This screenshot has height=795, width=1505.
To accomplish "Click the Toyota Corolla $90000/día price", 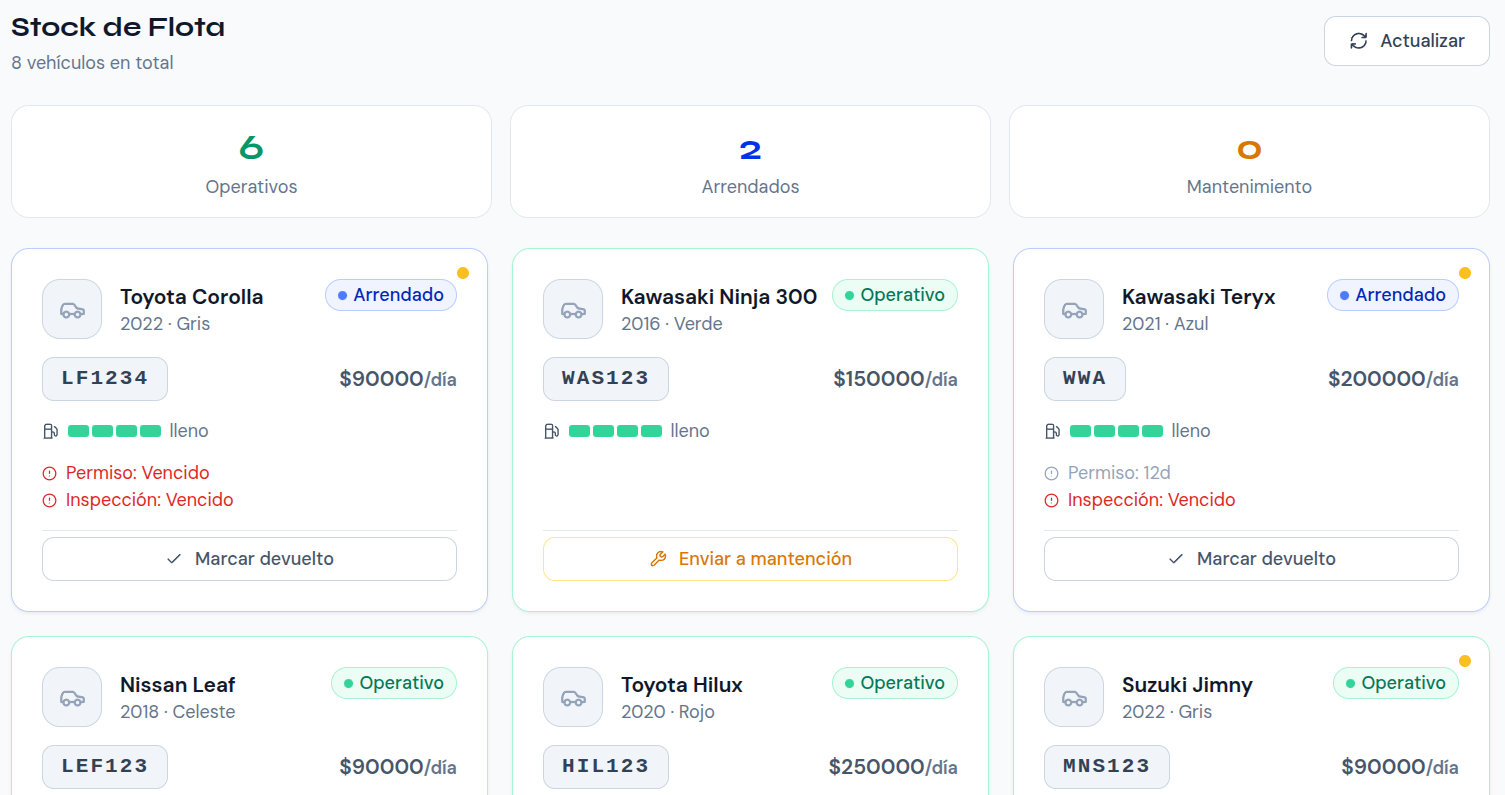I will (x=398, y=379).
